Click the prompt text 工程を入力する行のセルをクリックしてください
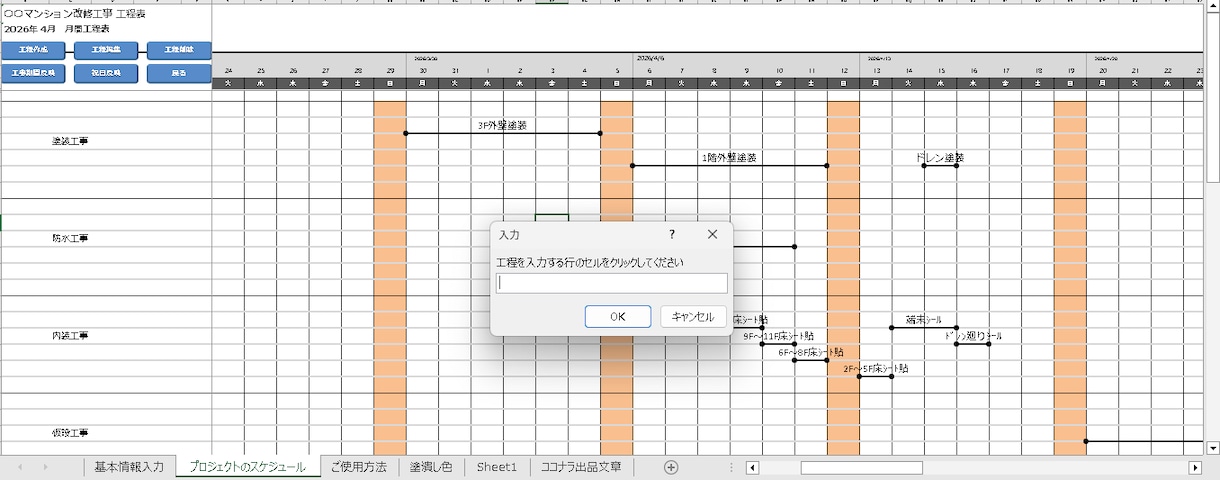The image size is (1220, 480). 590,263
